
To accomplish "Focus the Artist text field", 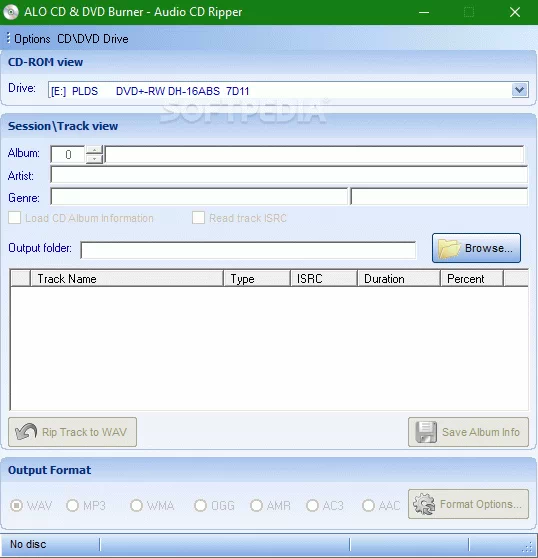I will (x=289, y=175).
